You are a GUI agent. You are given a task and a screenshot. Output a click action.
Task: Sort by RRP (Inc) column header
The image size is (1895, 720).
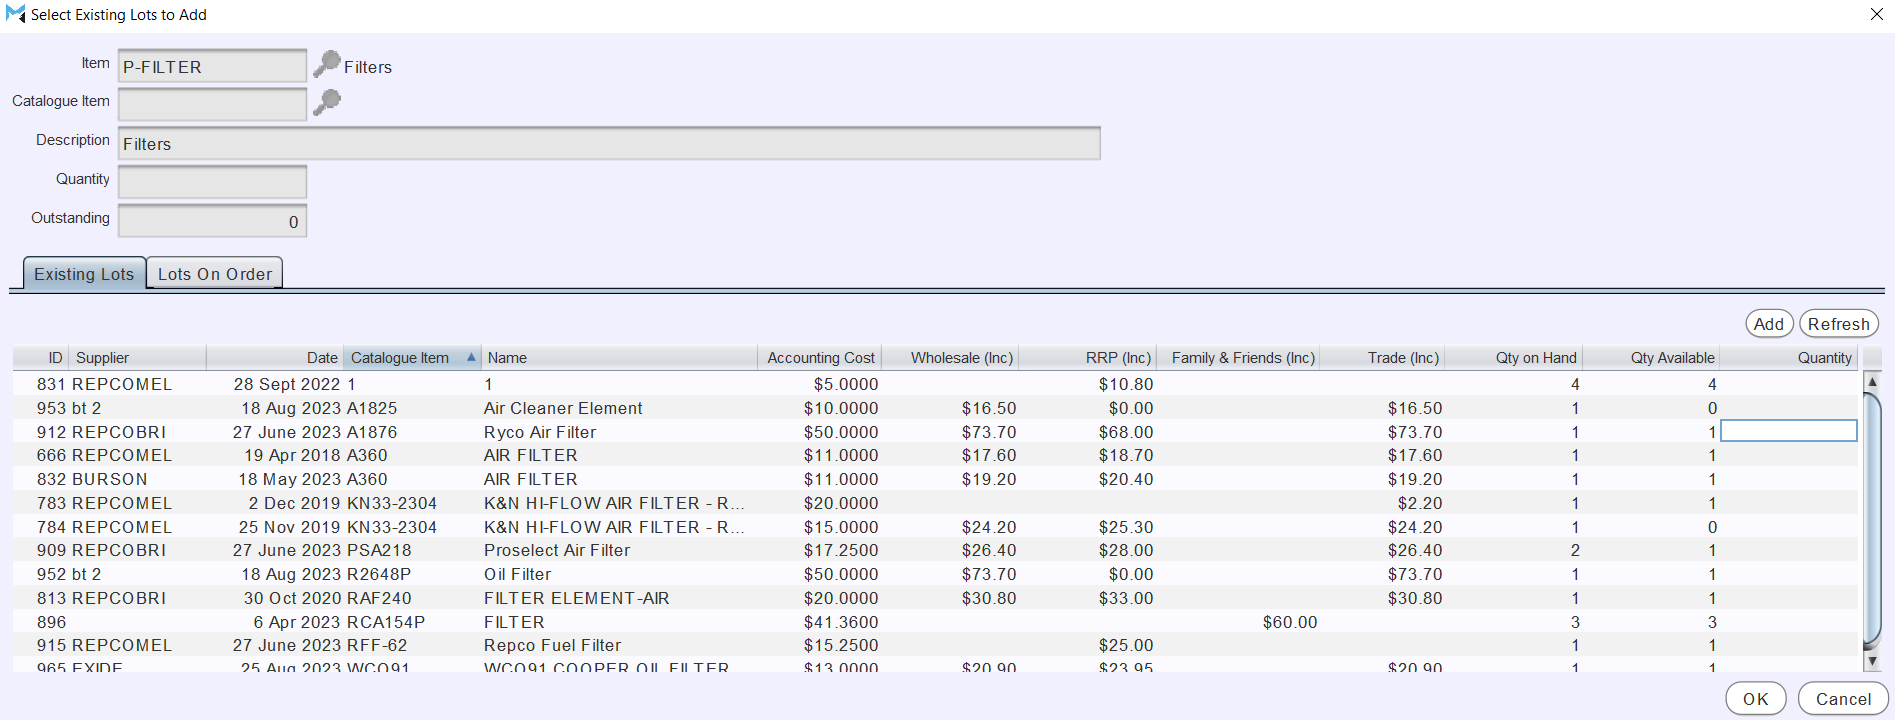(x=1087, y=357)
